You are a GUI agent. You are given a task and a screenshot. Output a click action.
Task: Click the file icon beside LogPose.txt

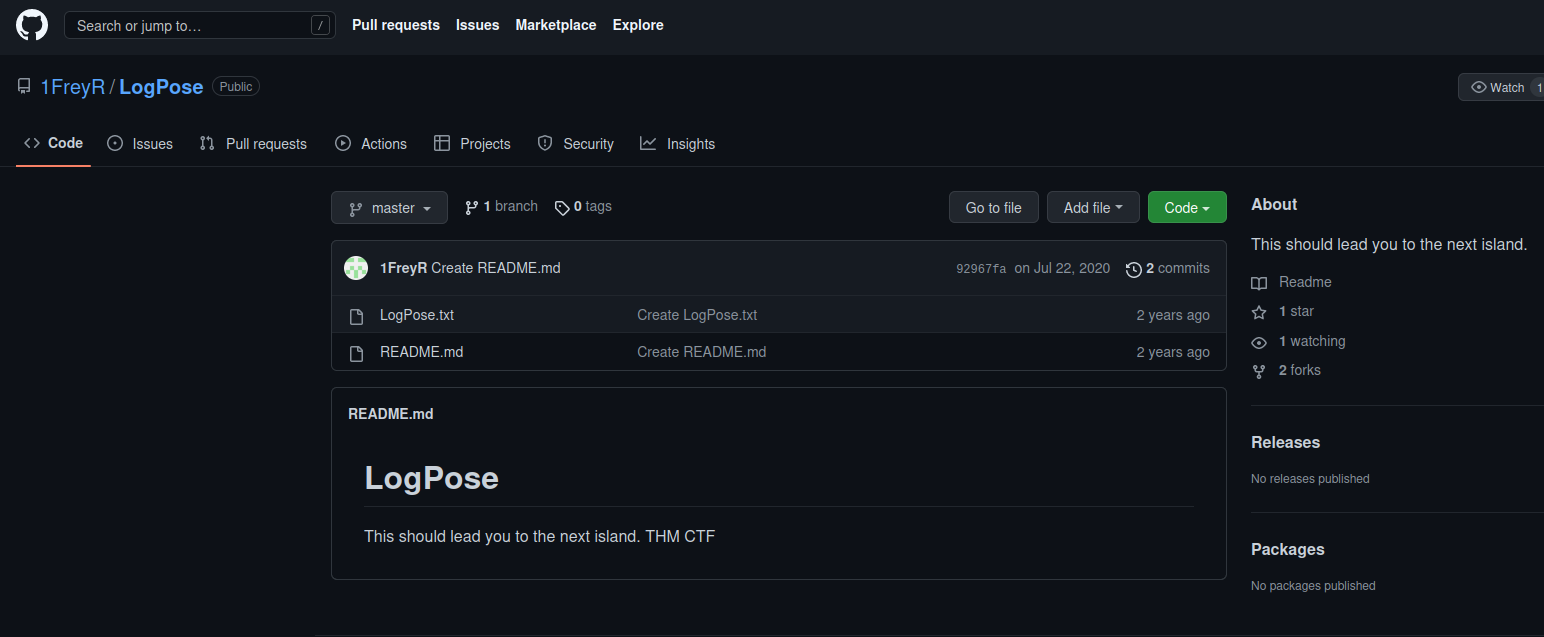(x=356, y=316)
